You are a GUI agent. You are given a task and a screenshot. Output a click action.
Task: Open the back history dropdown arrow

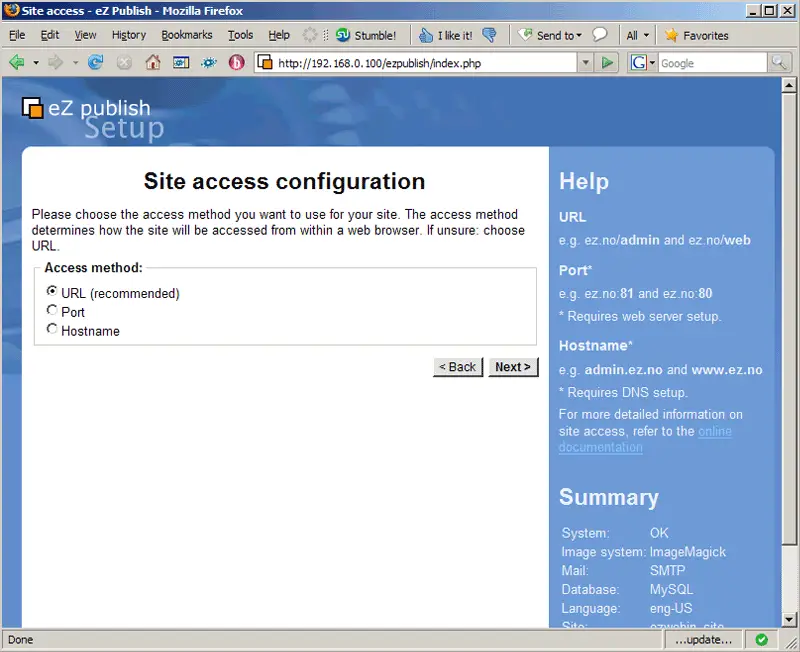36,63
